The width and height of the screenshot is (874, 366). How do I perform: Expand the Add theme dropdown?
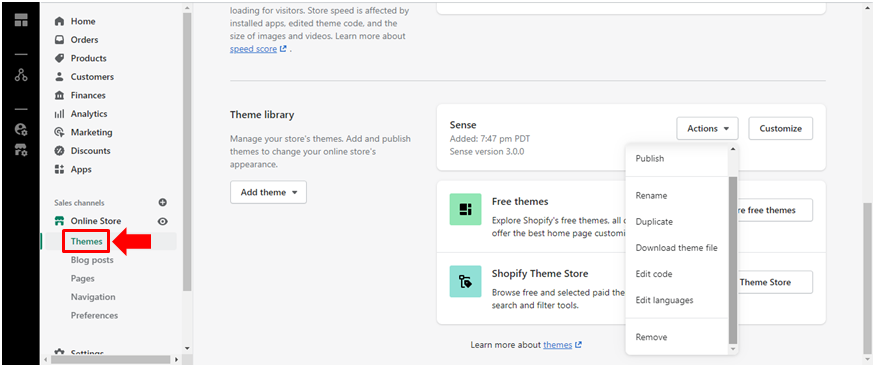click(268, 192)
